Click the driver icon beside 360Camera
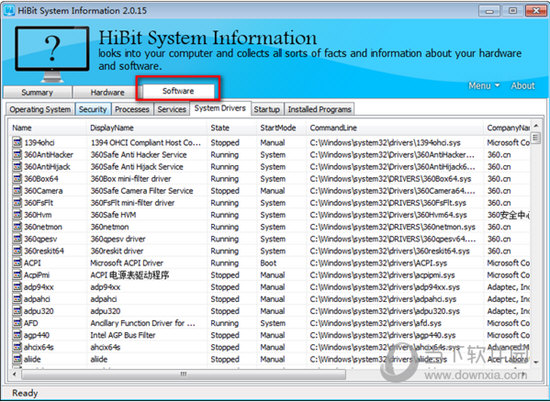550x402 pixels. [17, 191]
